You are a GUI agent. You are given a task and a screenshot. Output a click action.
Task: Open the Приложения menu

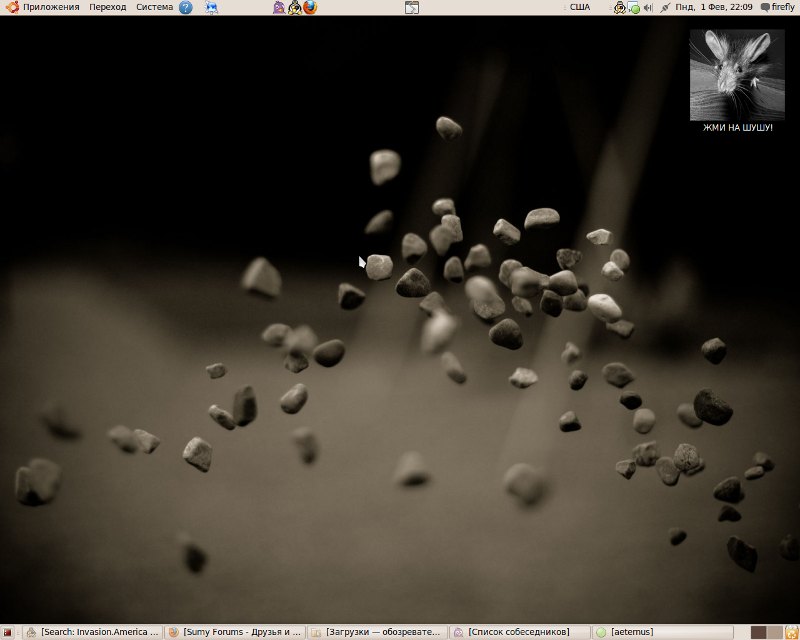(x=43, y=7)
